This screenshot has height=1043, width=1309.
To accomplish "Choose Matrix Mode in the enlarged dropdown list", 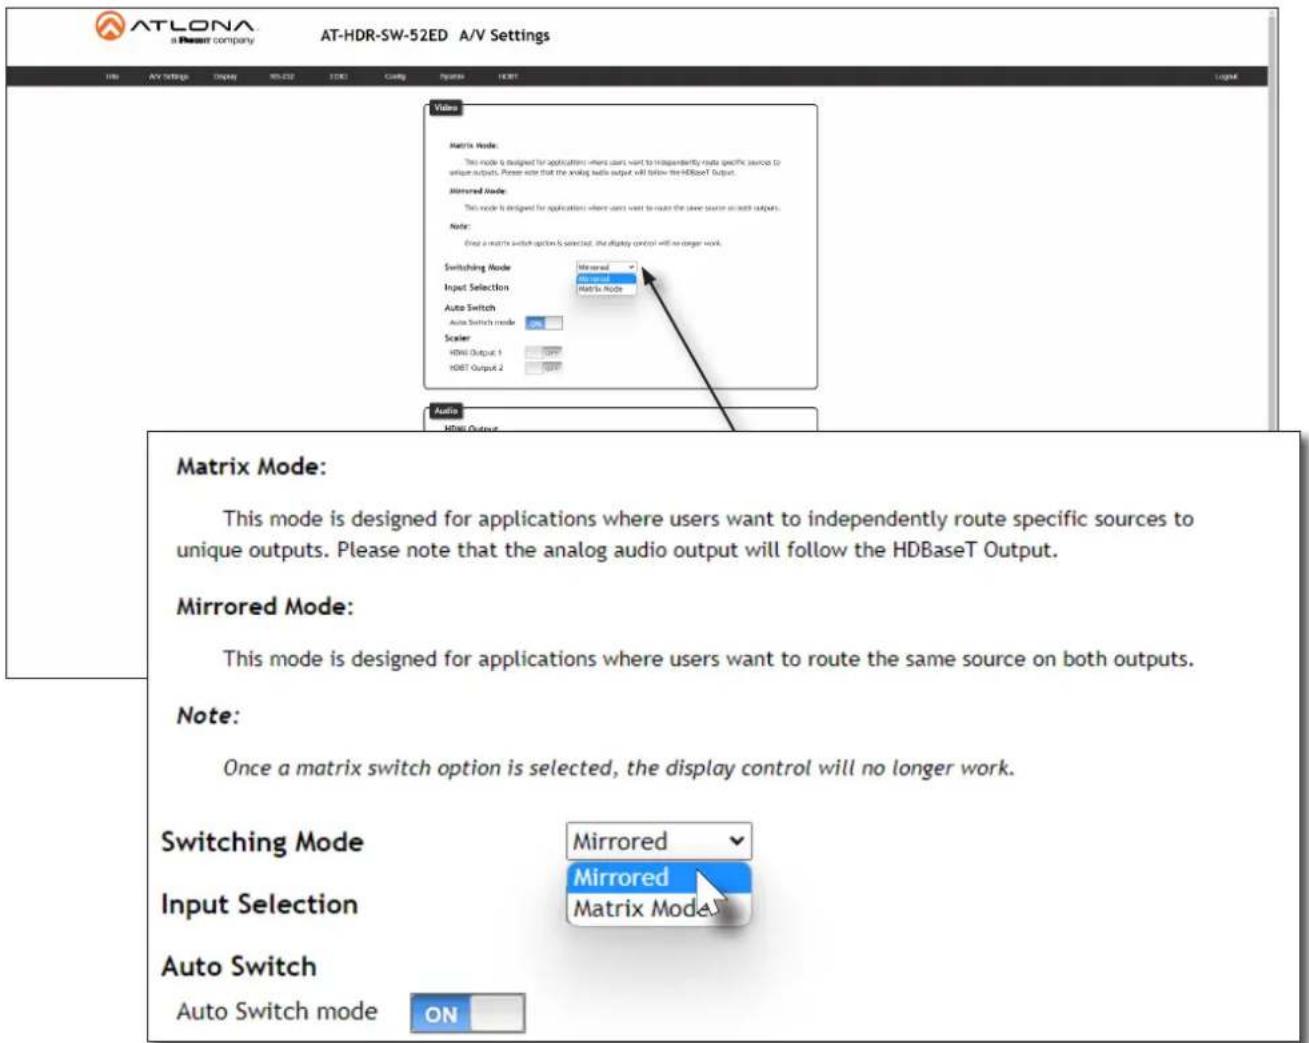I will [x=658, y=909].
